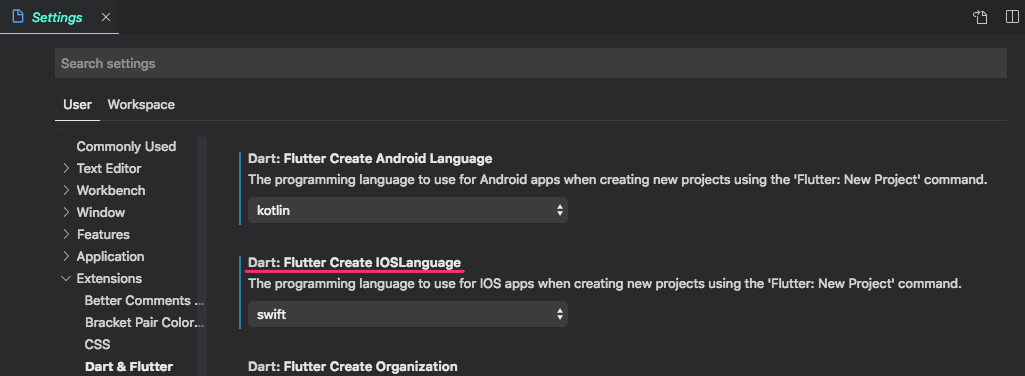Expand Application chevron

(x=66, y=256)
